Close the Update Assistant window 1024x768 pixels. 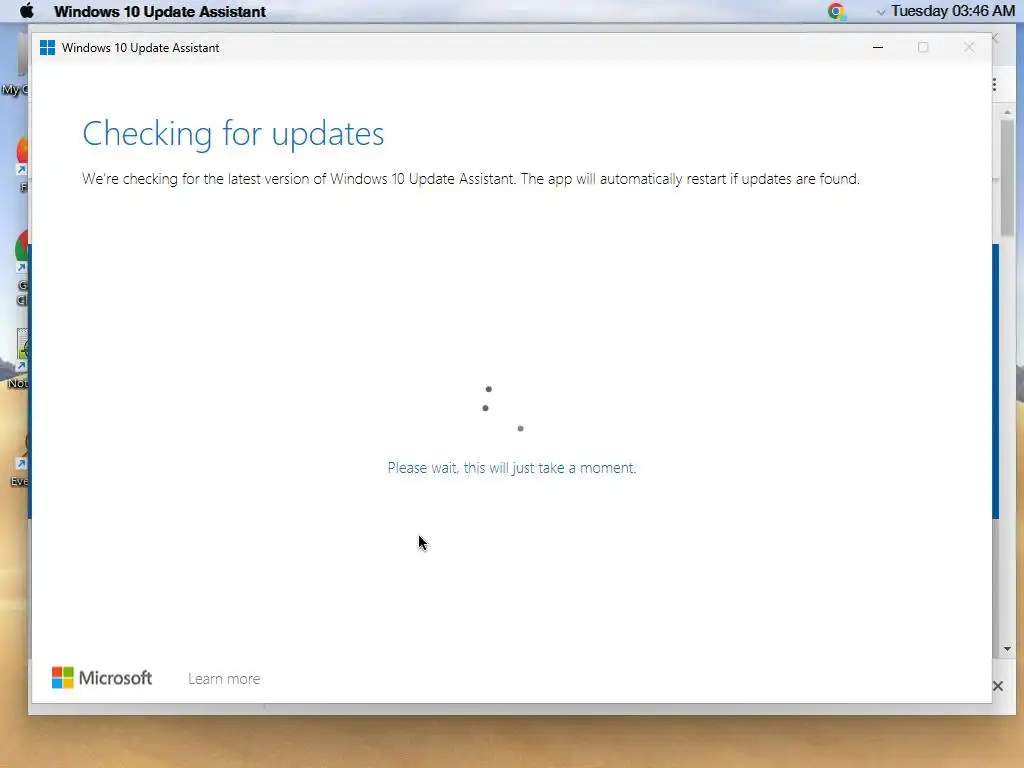pyautogui.click(x=968, y=47)
